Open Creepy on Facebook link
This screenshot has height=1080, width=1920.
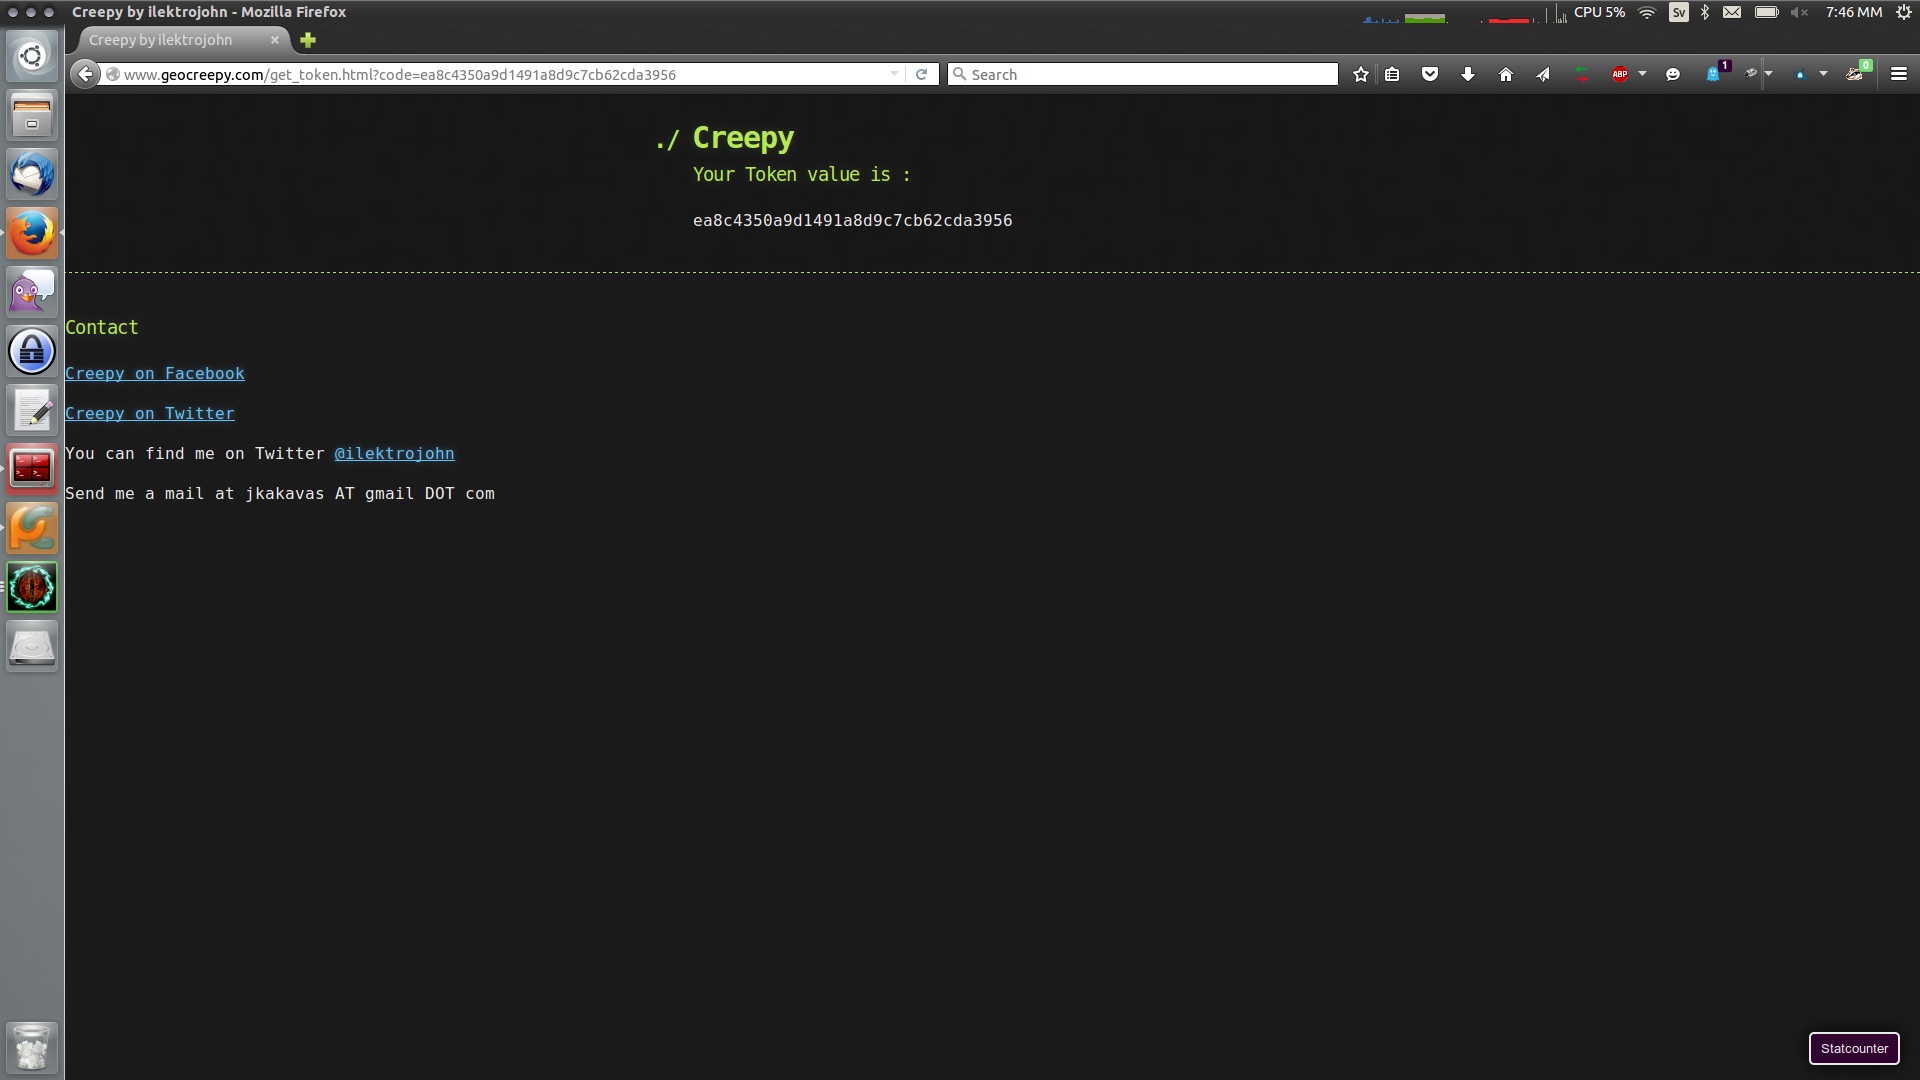(155, 373)
